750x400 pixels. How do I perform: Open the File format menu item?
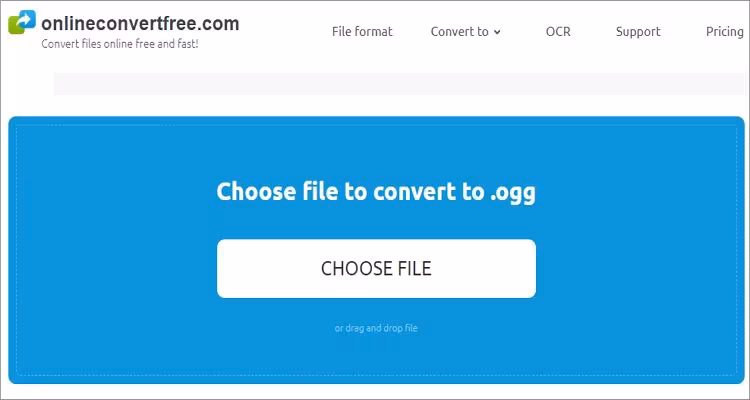pos(362,32)
